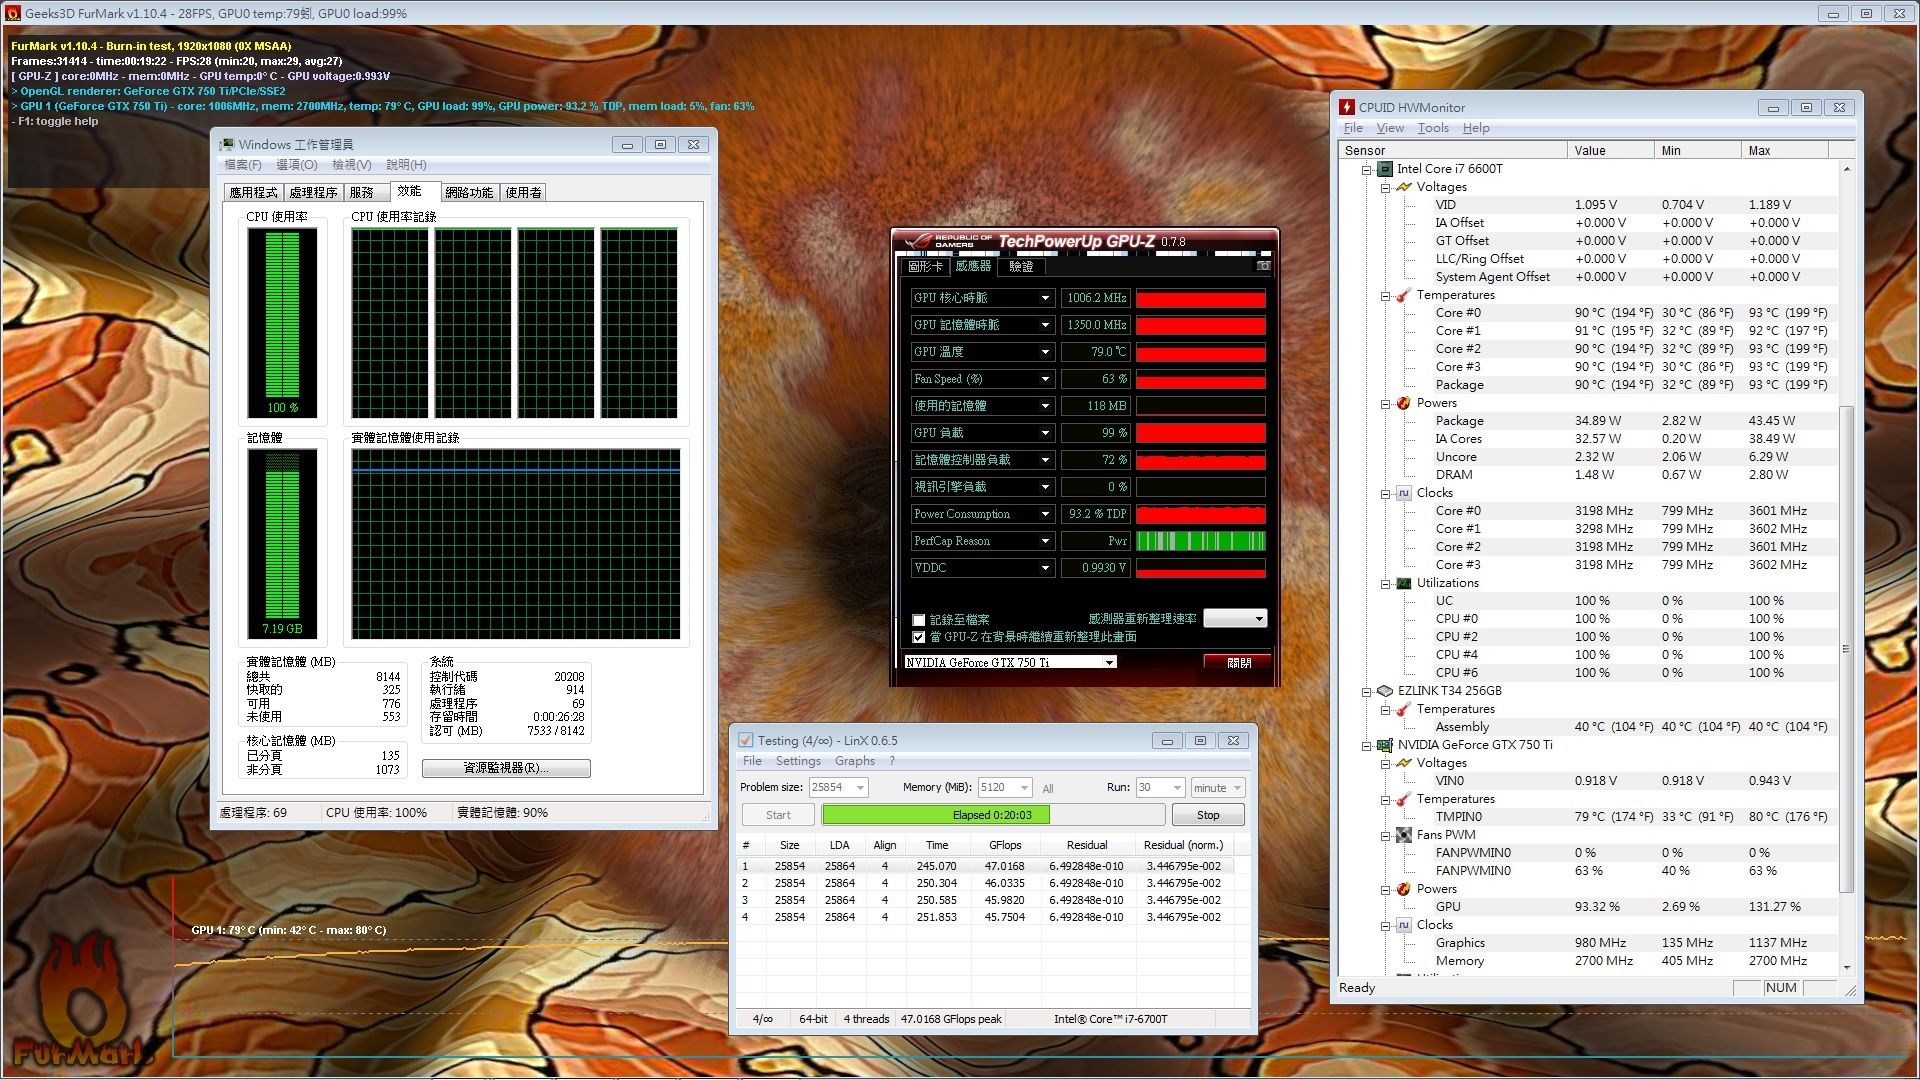Click the CPU Temperatures thermometer icon
Screen dimensions: 1920x1080
1404,295
